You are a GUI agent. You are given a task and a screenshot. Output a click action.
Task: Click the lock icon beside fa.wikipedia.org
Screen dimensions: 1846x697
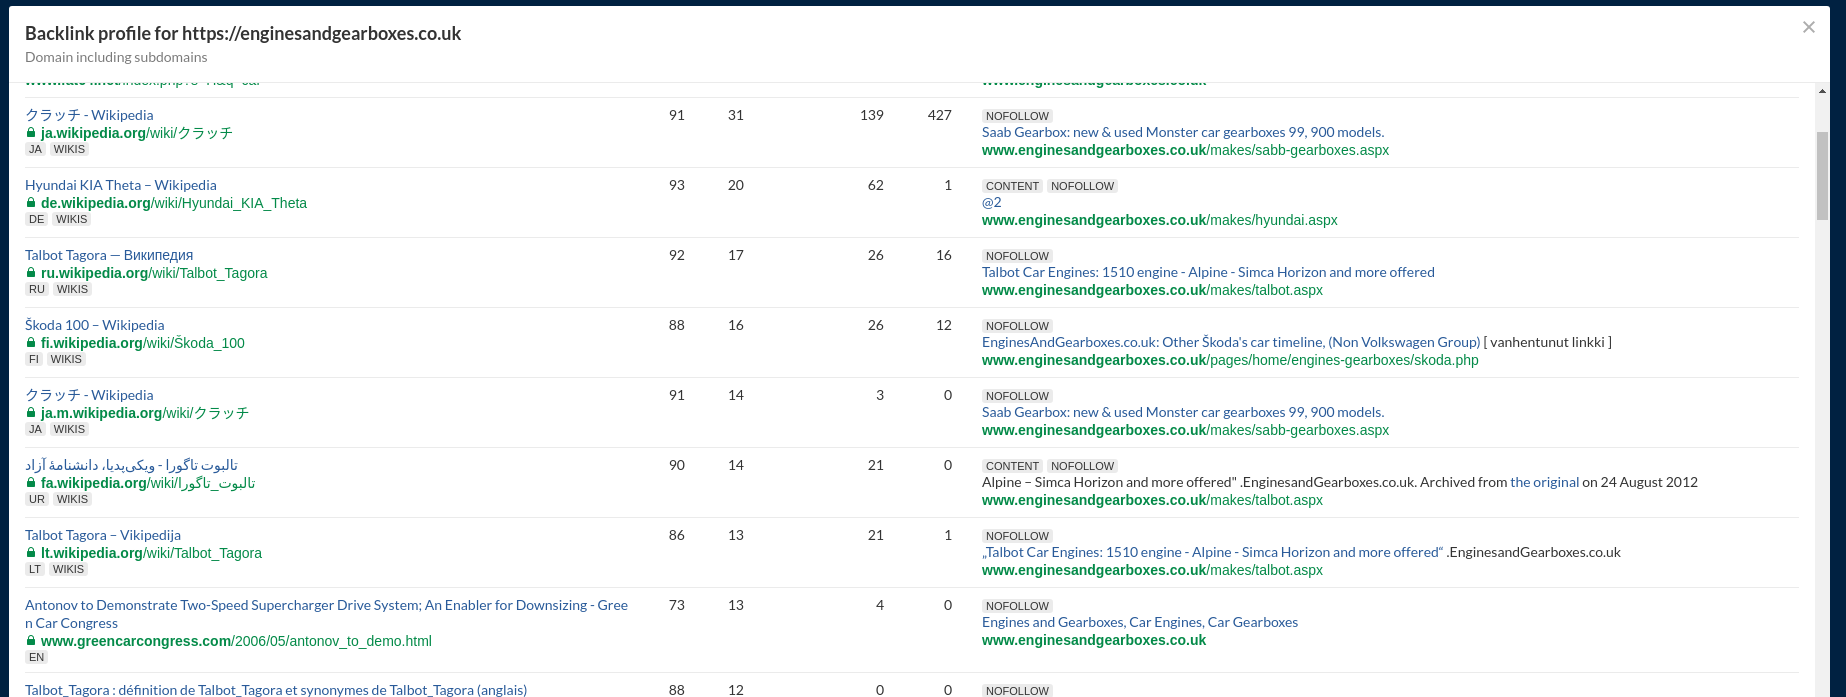(x=31, y=483)
